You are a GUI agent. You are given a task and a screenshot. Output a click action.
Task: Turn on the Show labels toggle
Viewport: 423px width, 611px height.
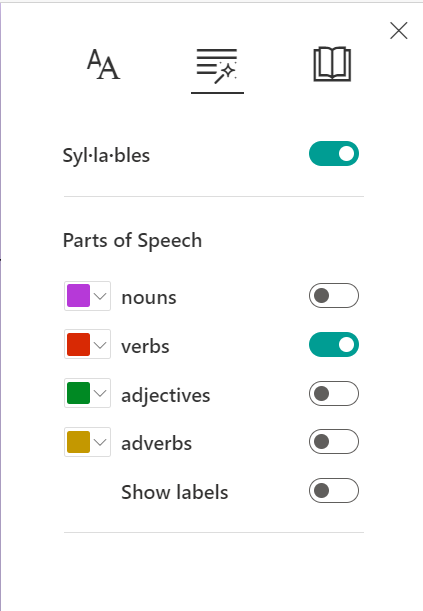[x=334, y=491]
